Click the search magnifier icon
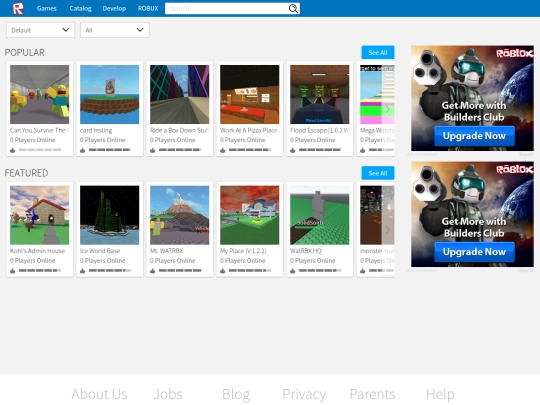 (x=293, y=9)
